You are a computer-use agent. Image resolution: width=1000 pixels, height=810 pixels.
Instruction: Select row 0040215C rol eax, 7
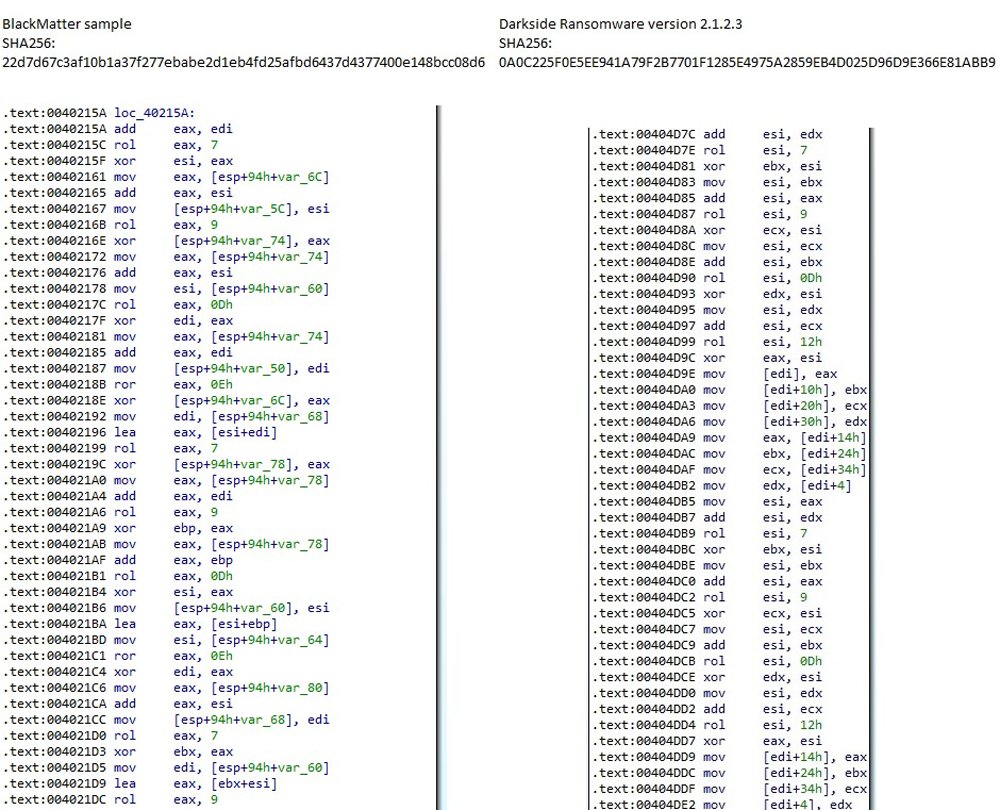110,145
